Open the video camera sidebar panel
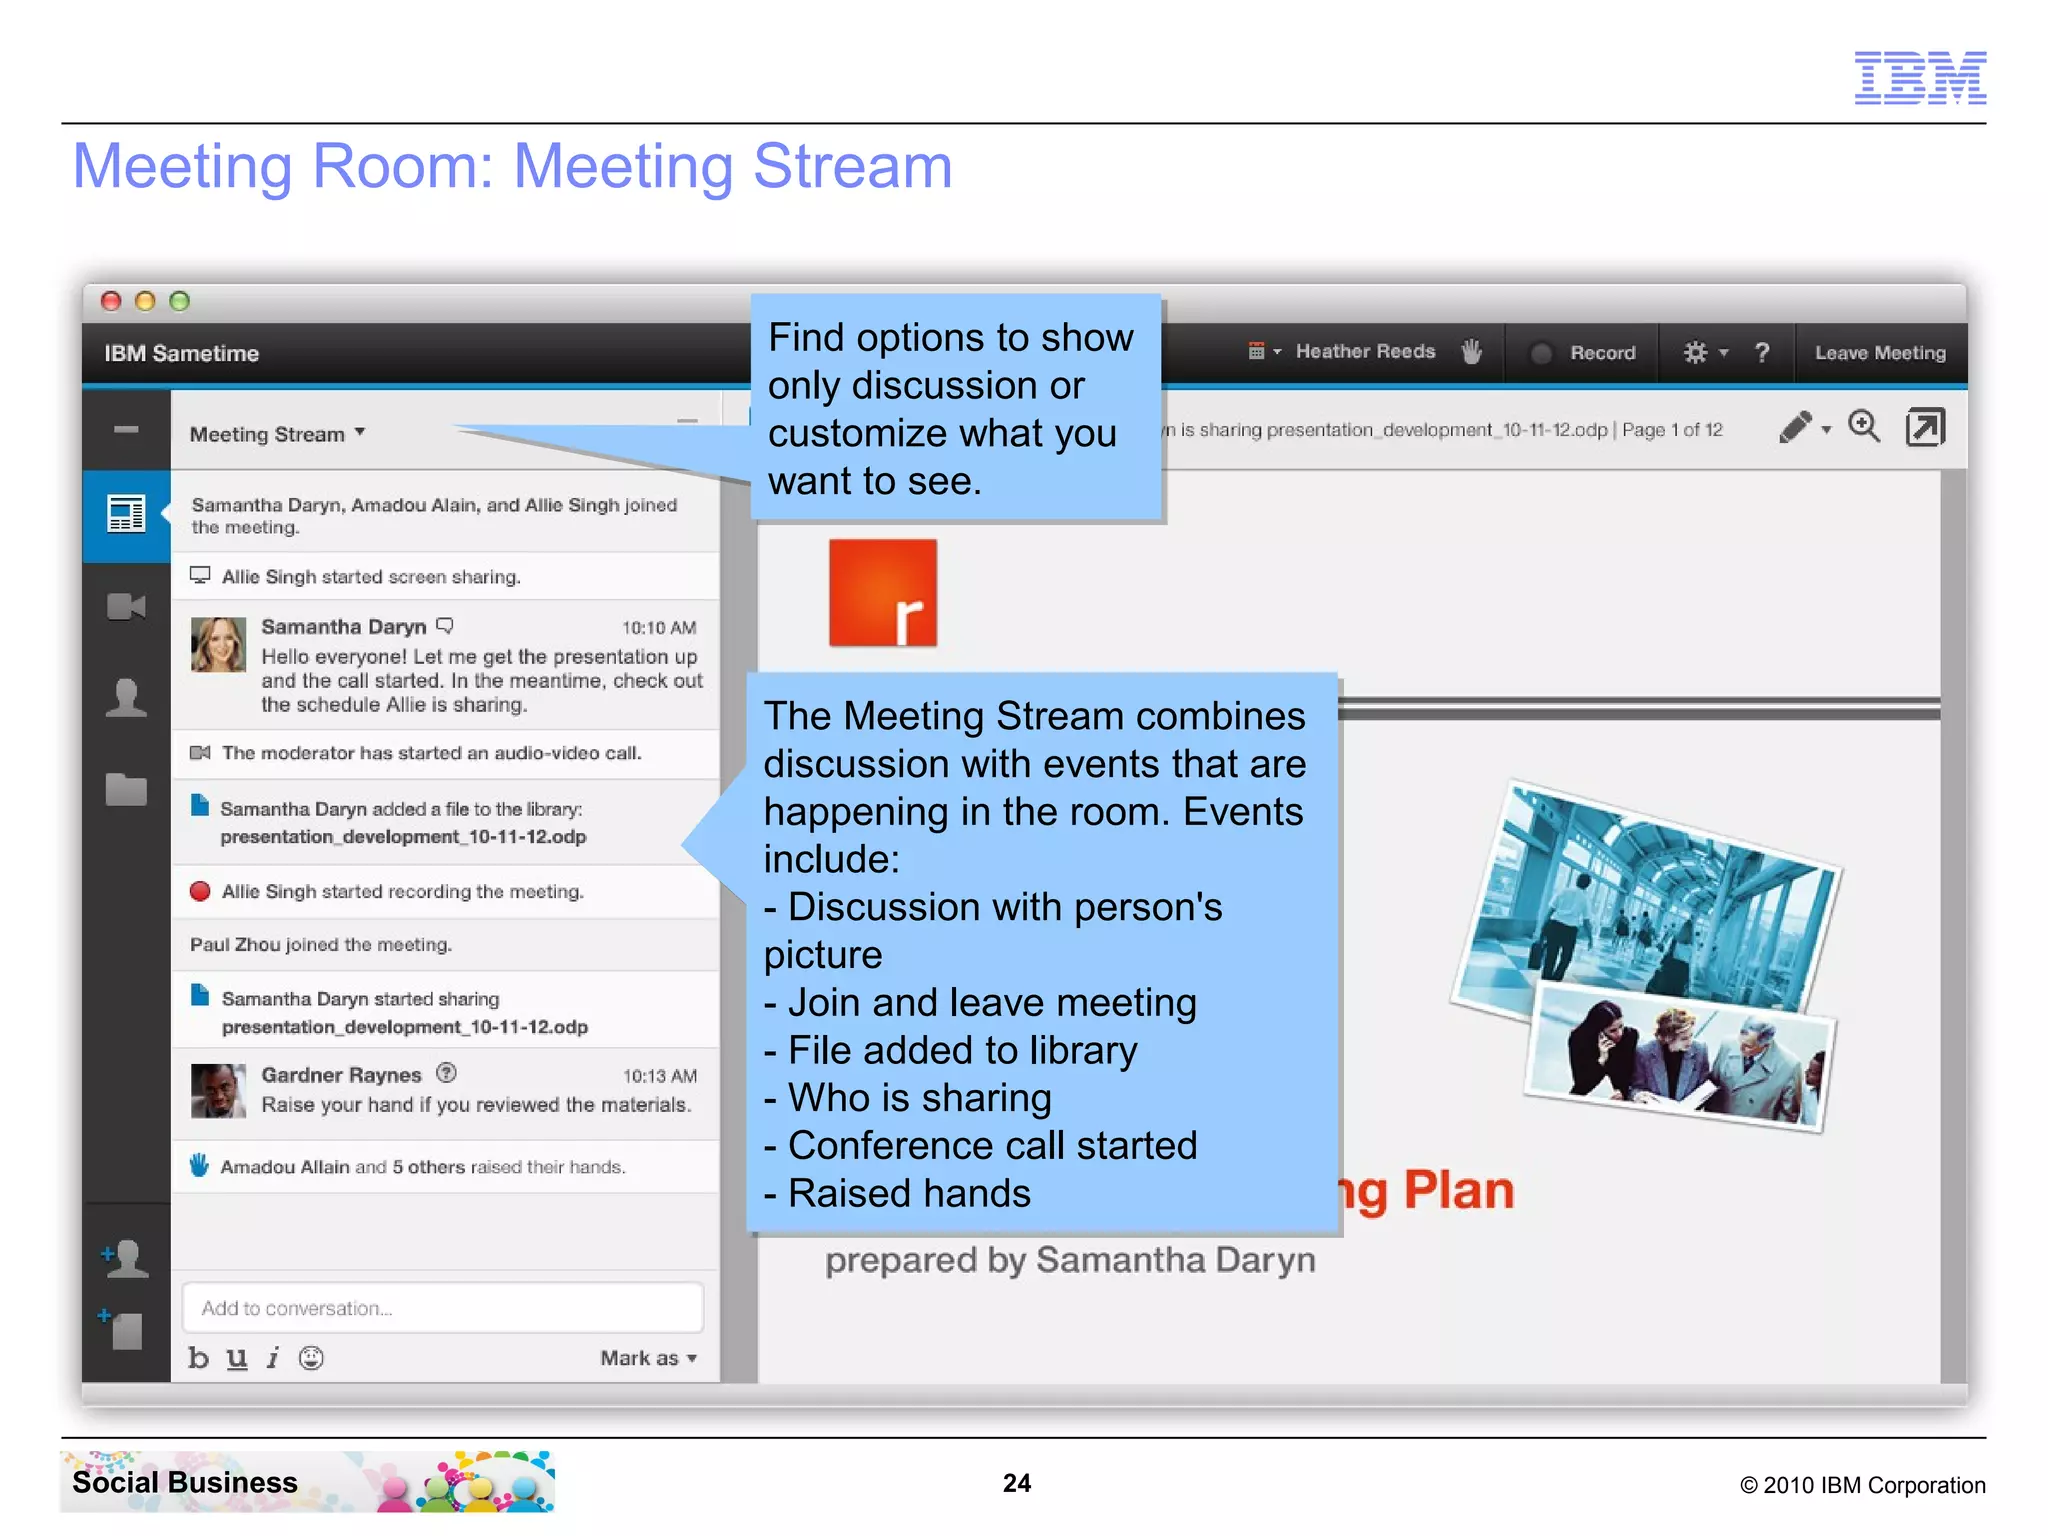The width and height of the screenshot is (2048, 1536). pos(126,607)
